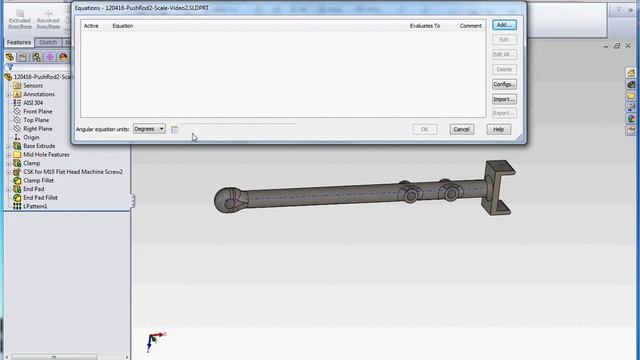Viewport: 640px width, 360px height.
Task: Click the feature tree scrollbar right arrow
Action: tap(127, 357)
